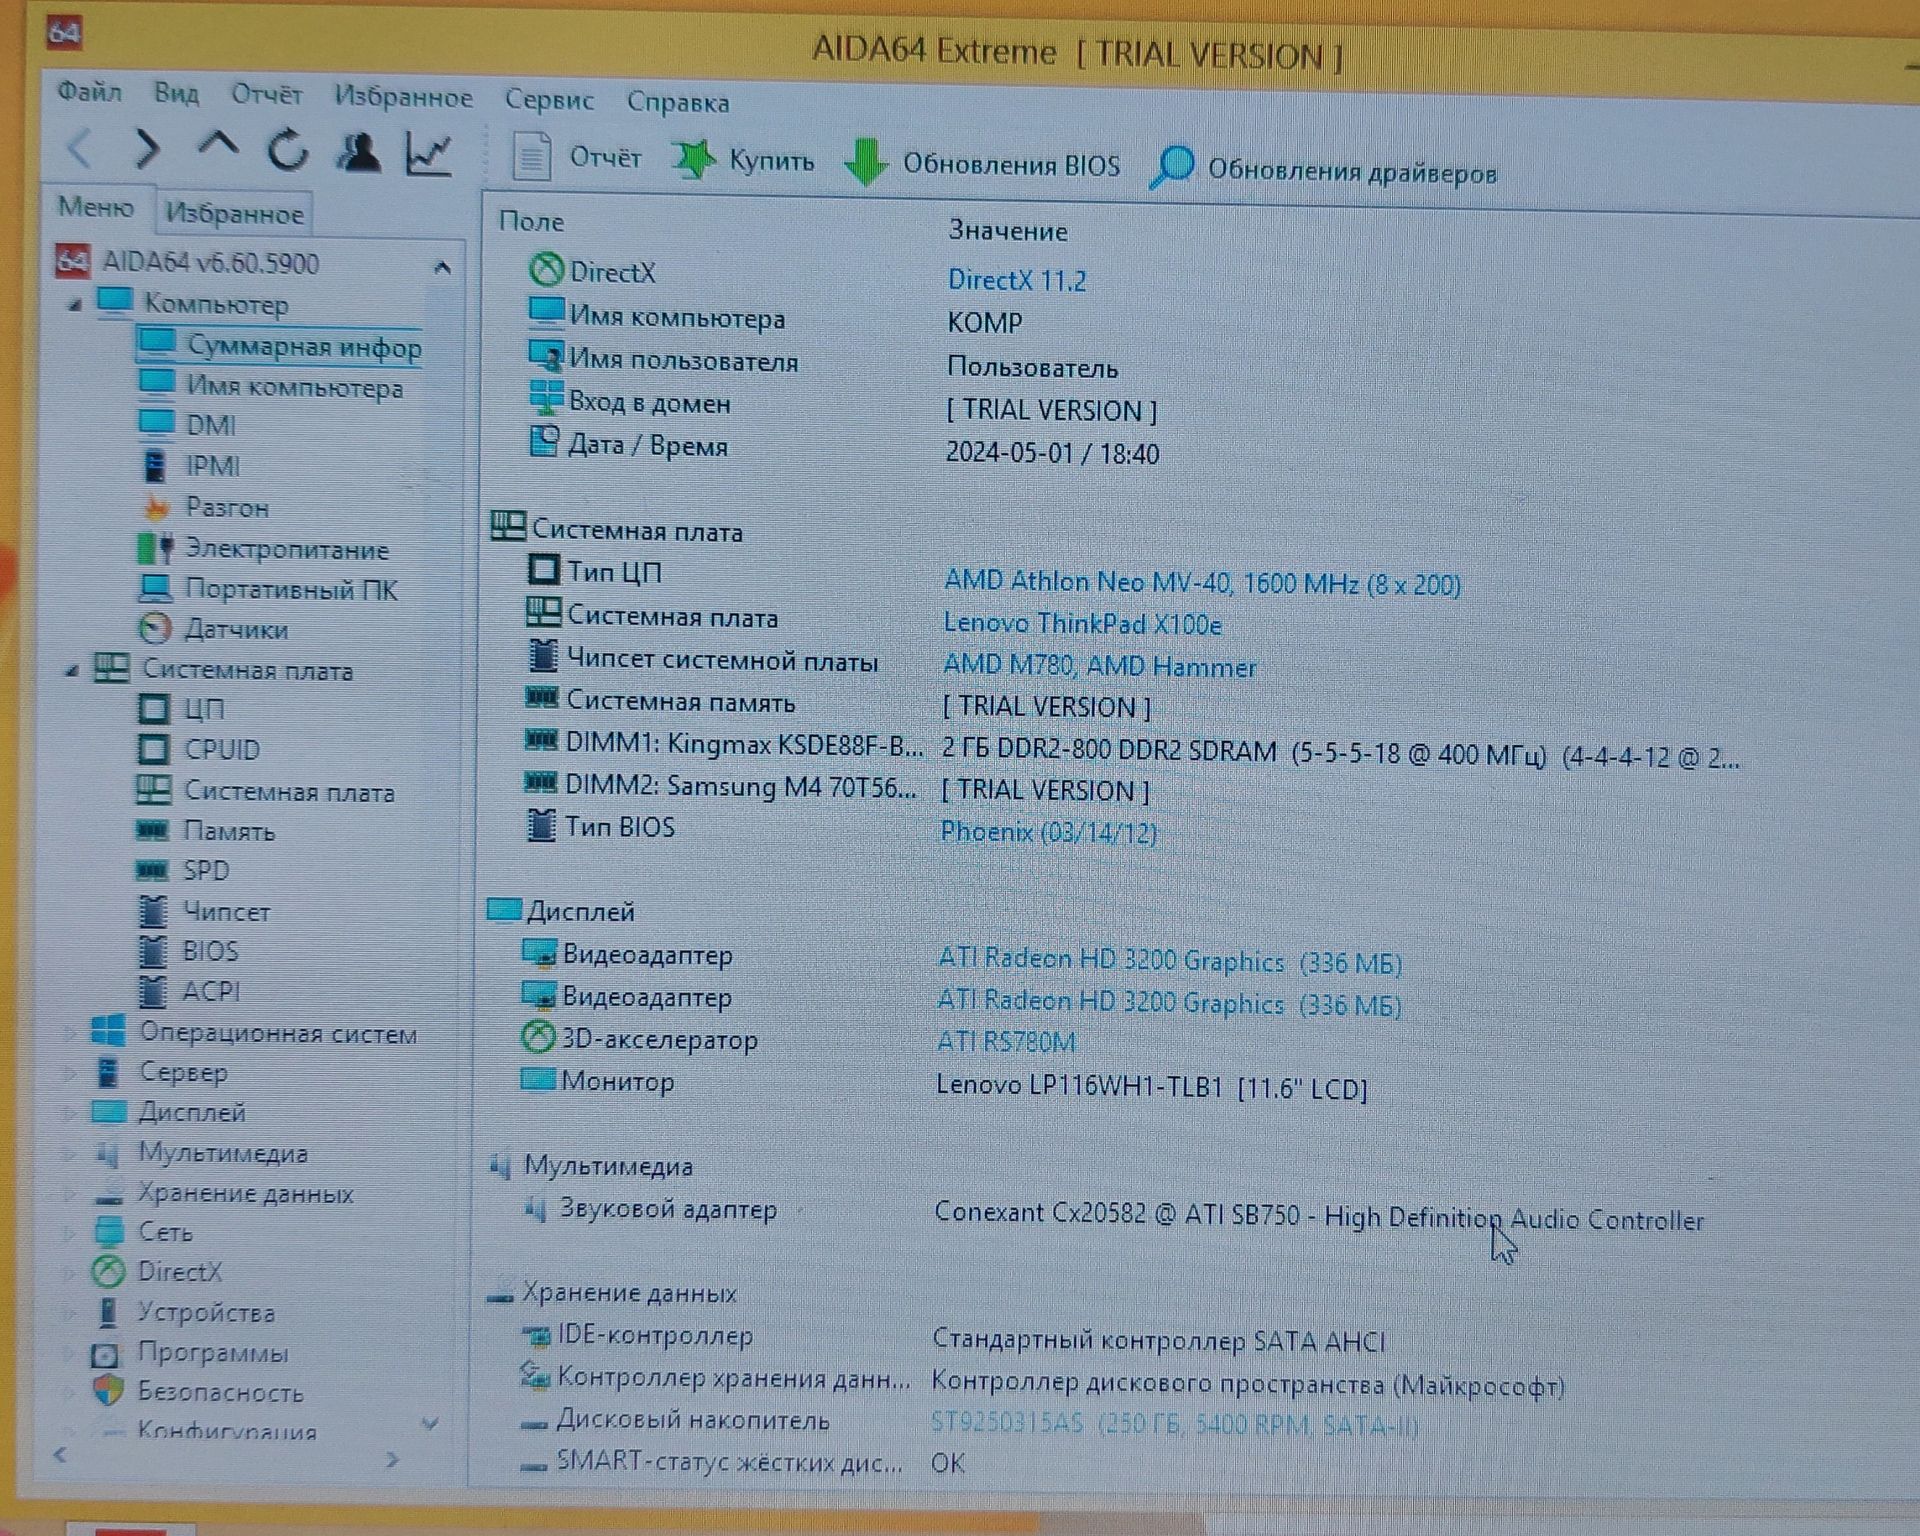This screenshot has height=1536, width=1920.
Task: Click the Отчёт report page icon
Action: point(531,157)
